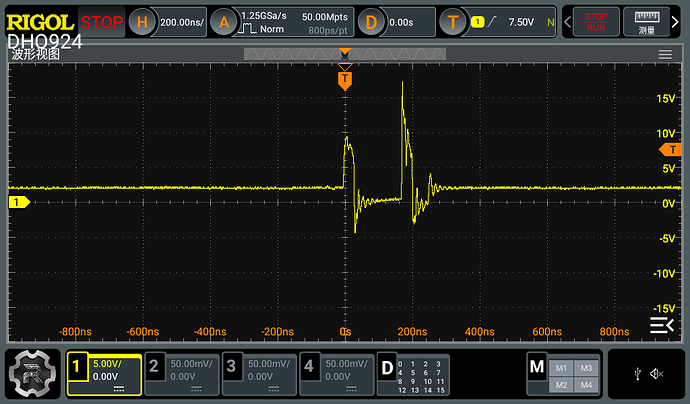Image resolution: width=690 pixels, height=404 pixels.
Task: Open channel 4 50.00mV/ scale settings
Action: click(x=346, y=364)
